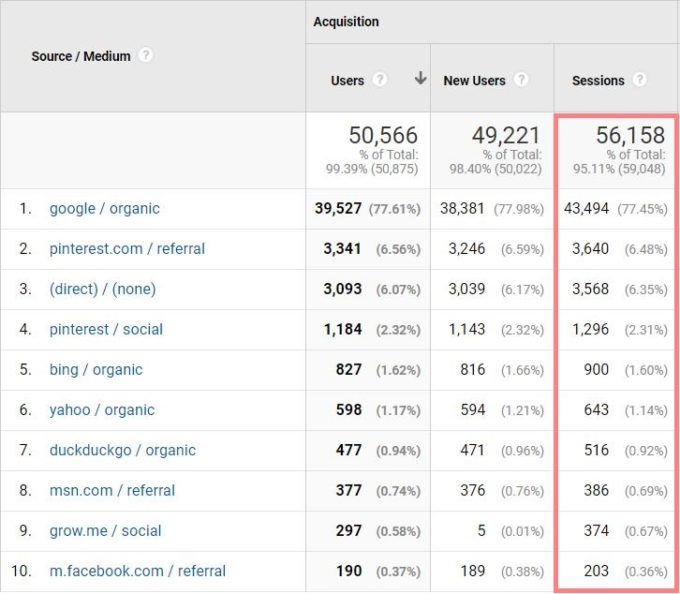Open pinterest / social source link
Screen dimensions: 680x594
click(x=106, y=330)
